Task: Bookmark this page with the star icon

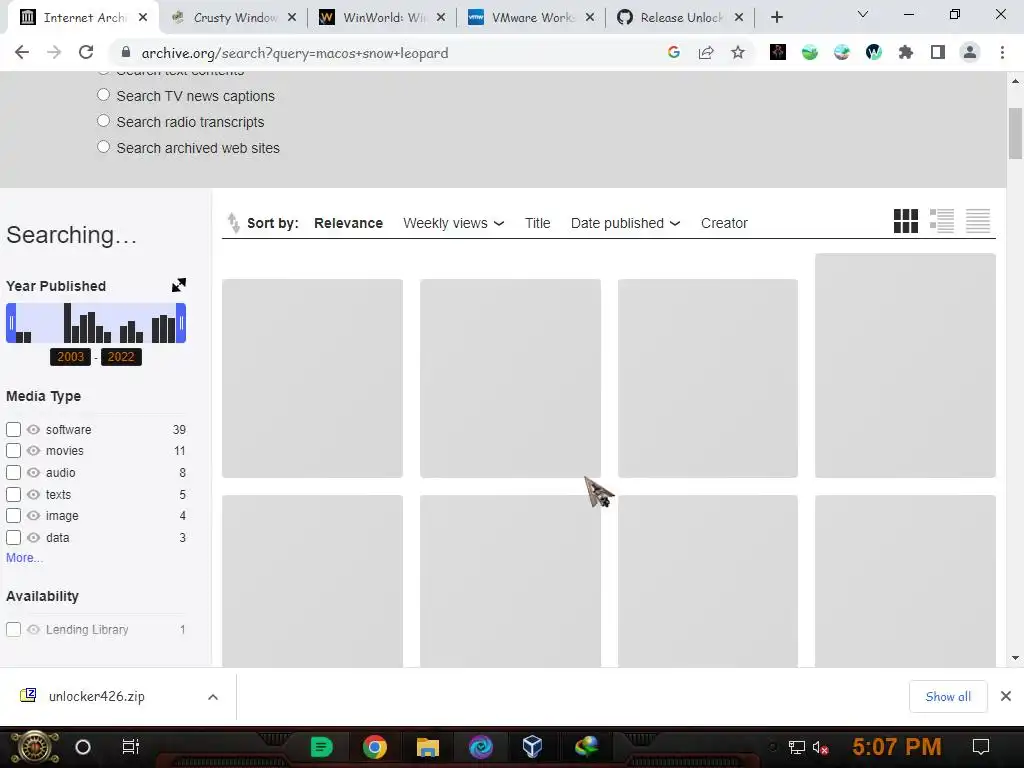Action: point(738,53)
